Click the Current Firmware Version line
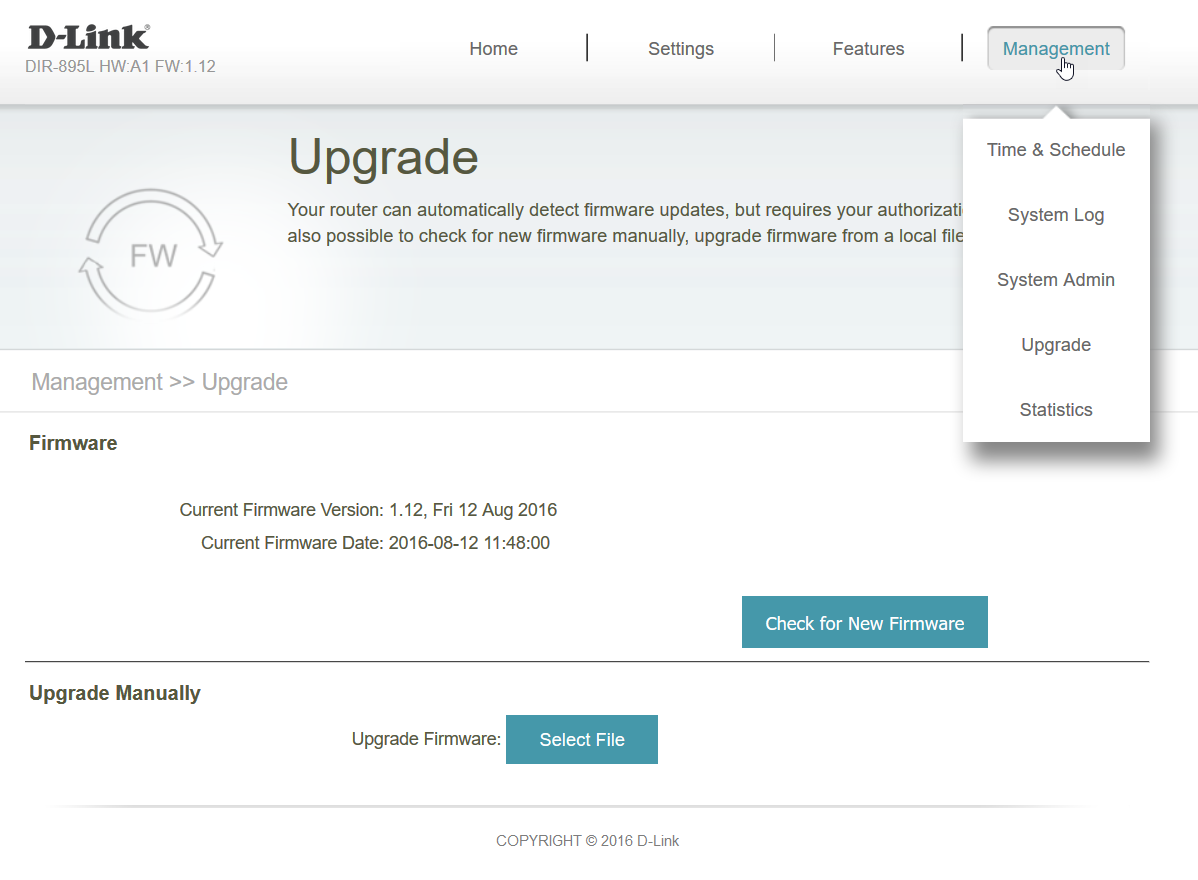Viewport: 1198px width, 880px height. pos(368,510)
